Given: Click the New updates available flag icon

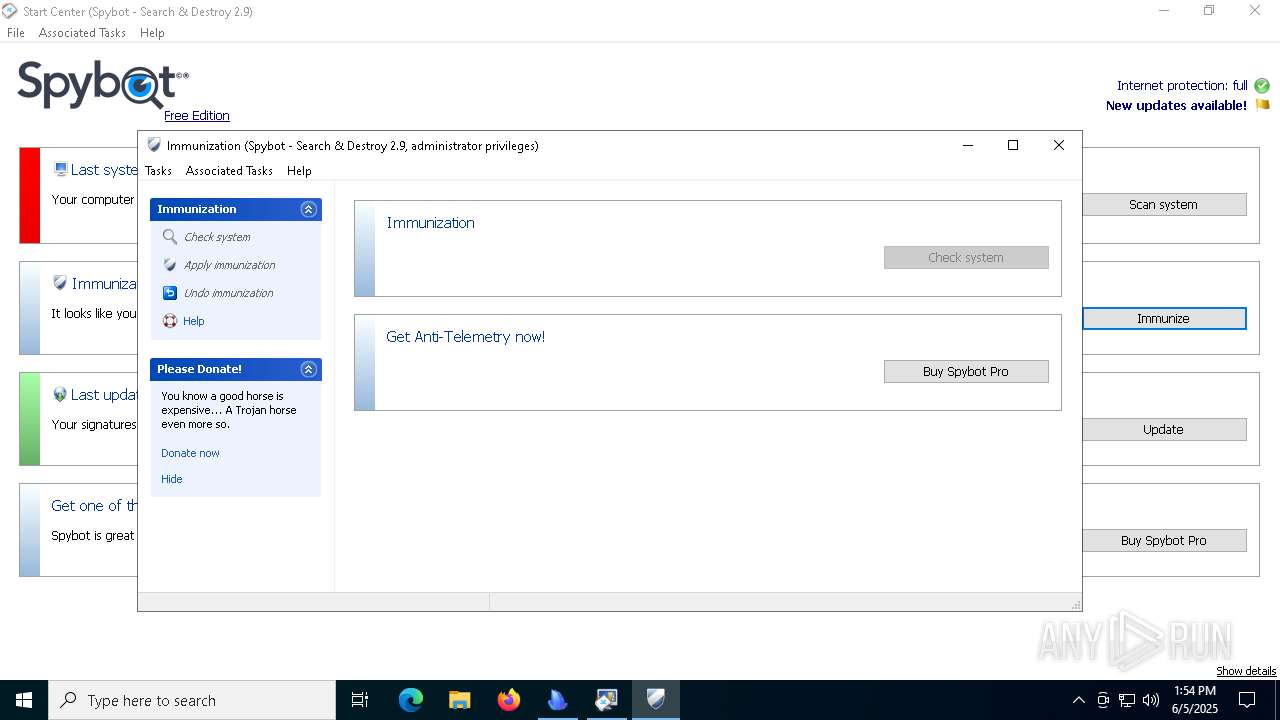Looking at the screenshot, I should point(1262,105).
